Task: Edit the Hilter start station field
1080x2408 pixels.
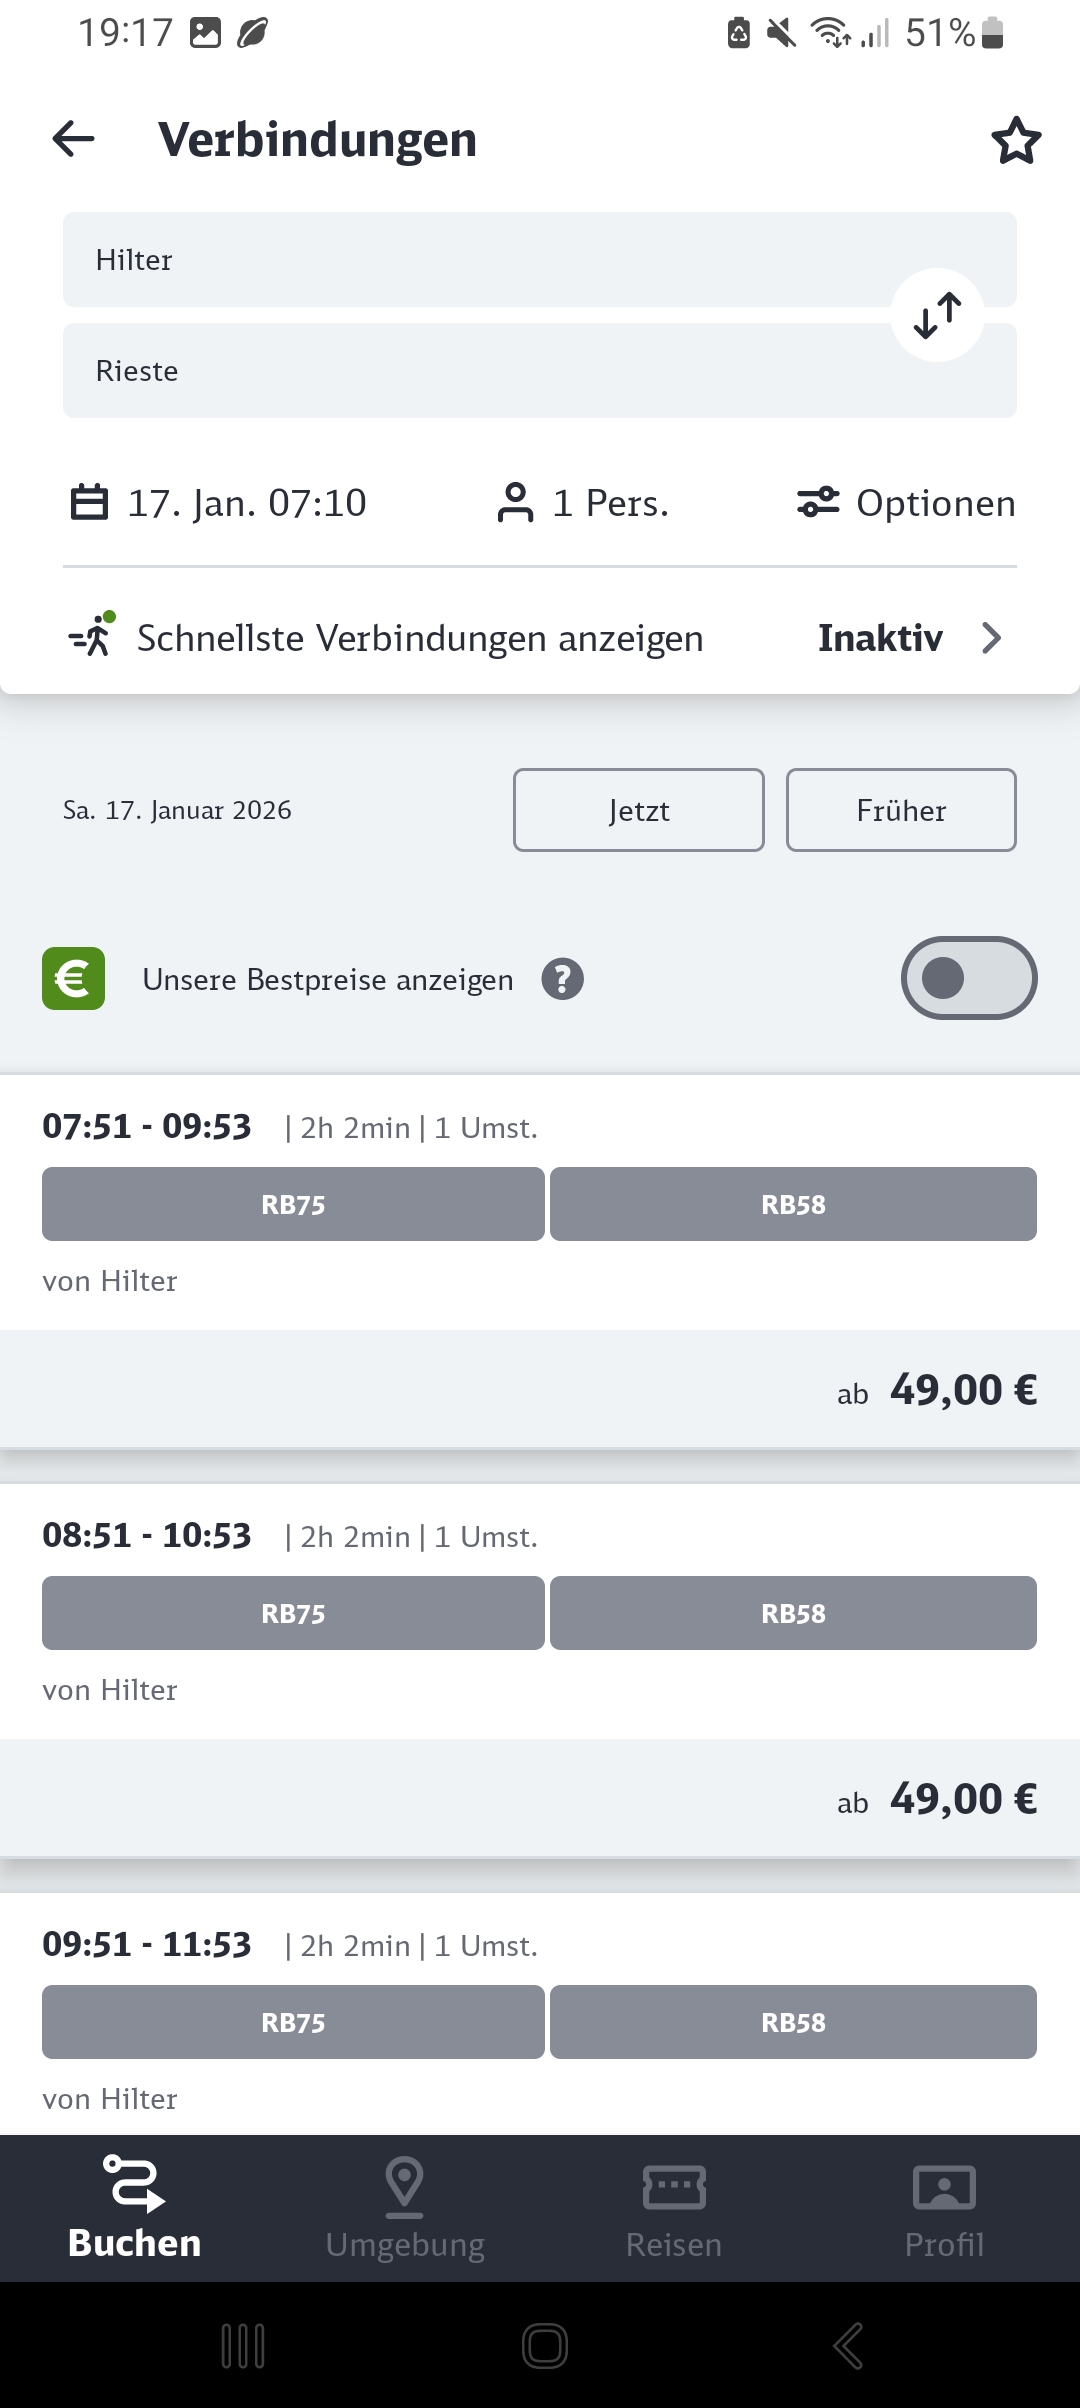Action: (x=470, y=260)
